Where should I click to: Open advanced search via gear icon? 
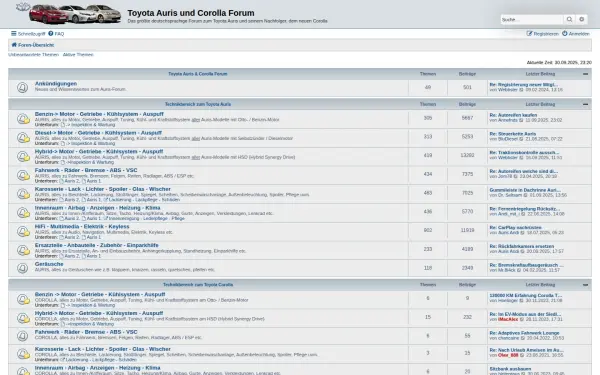click(x=582, y=20)
